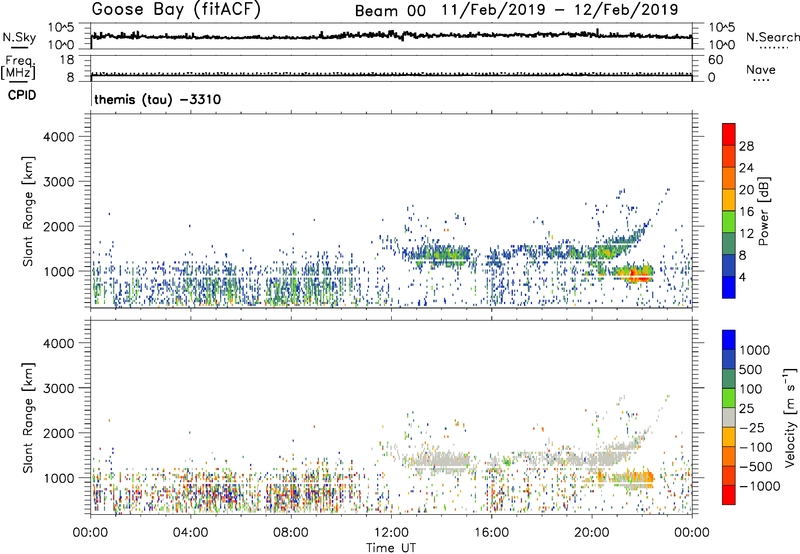Click the '18' tick on the frequency axis
This screenshot has height=554, width=800.
(67, 60)
